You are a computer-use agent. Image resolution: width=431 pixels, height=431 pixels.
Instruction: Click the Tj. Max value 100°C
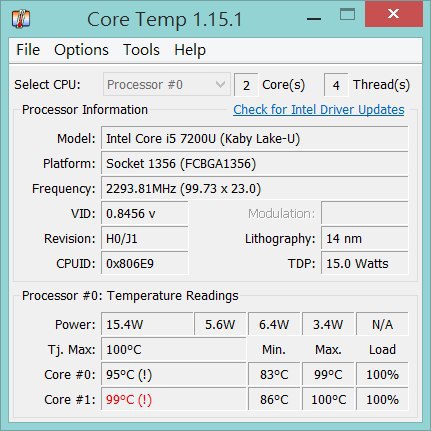coord(173,349)
